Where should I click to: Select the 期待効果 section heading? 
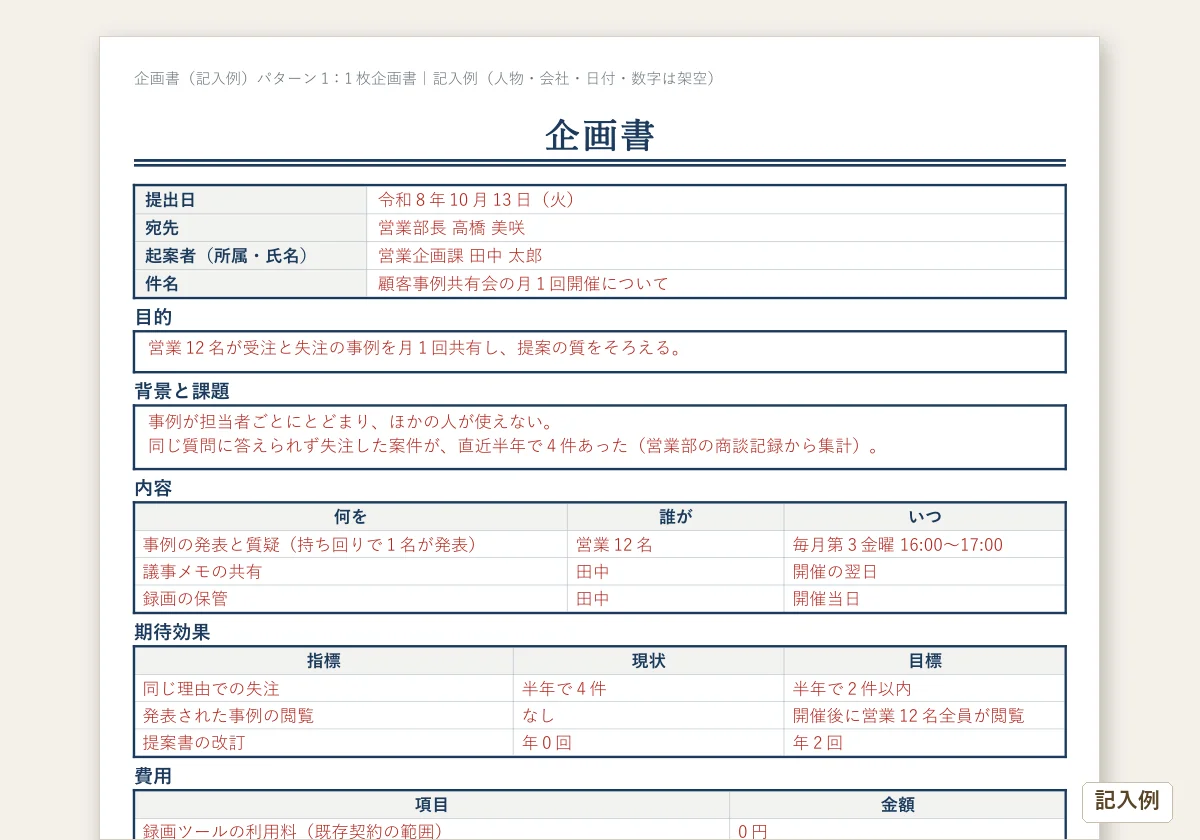tap(172, 632)
